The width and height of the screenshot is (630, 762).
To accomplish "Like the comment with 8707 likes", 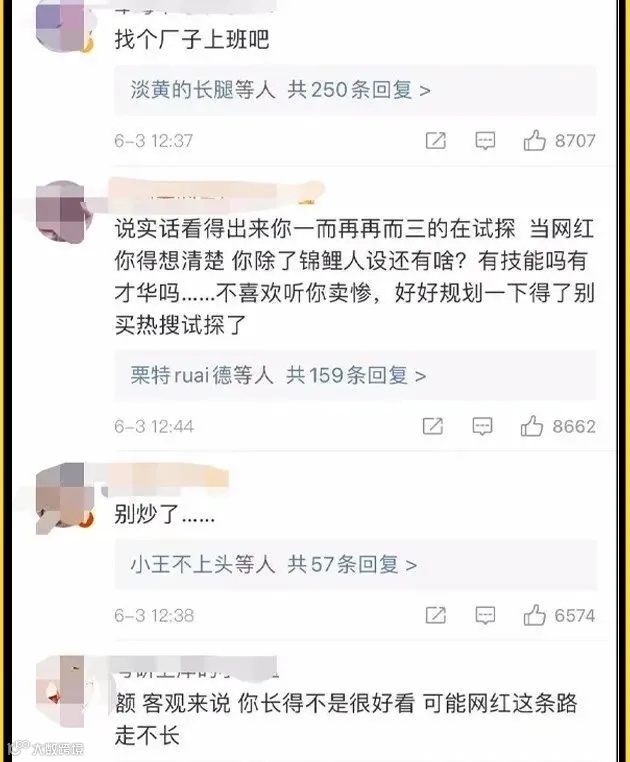I will point(534,140).
